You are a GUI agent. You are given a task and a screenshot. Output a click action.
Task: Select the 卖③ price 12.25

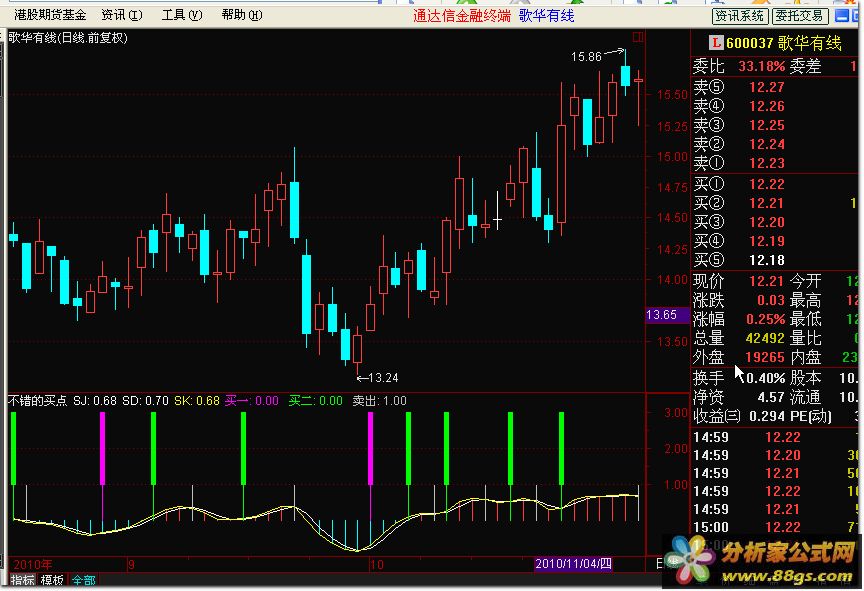click(x=766, y=125)
